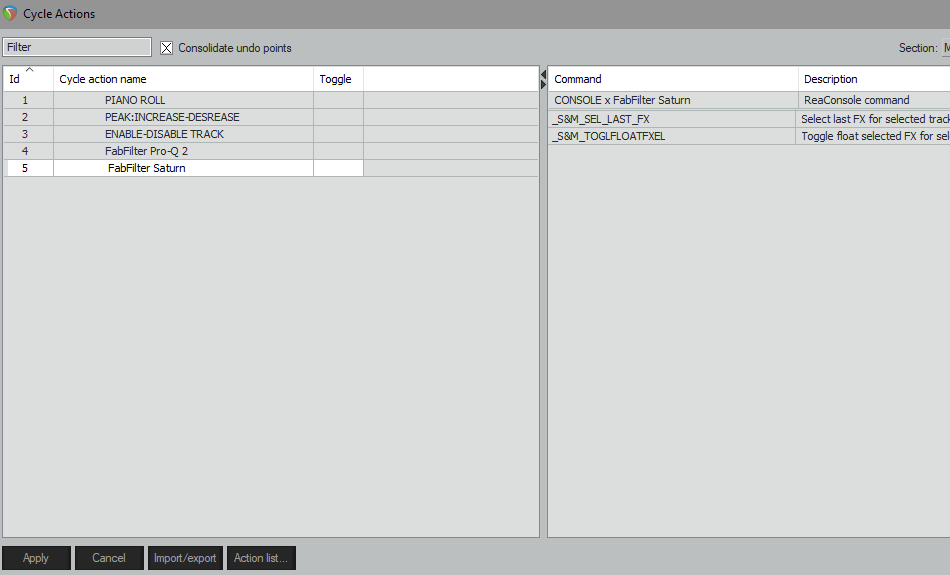Click the Apply button
The height and width of the screenshot is (575, 950).
[36, 558]
